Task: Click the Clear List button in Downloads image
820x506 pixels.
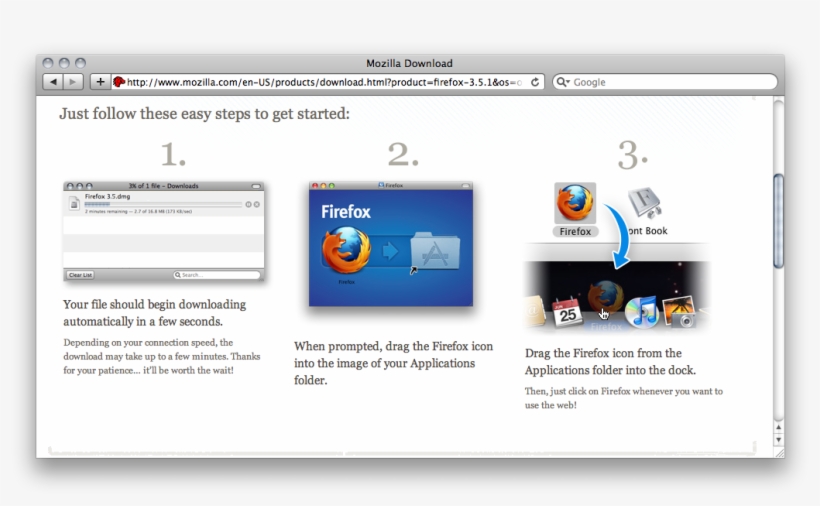Action: point(81,275)
